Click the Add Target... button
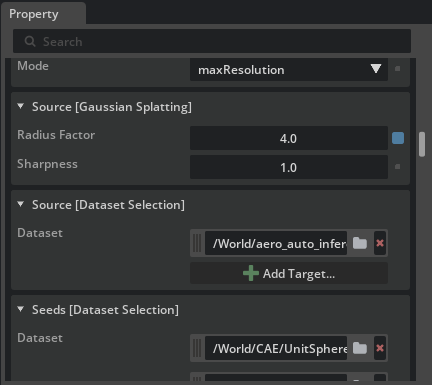 (x=289, y=273)
